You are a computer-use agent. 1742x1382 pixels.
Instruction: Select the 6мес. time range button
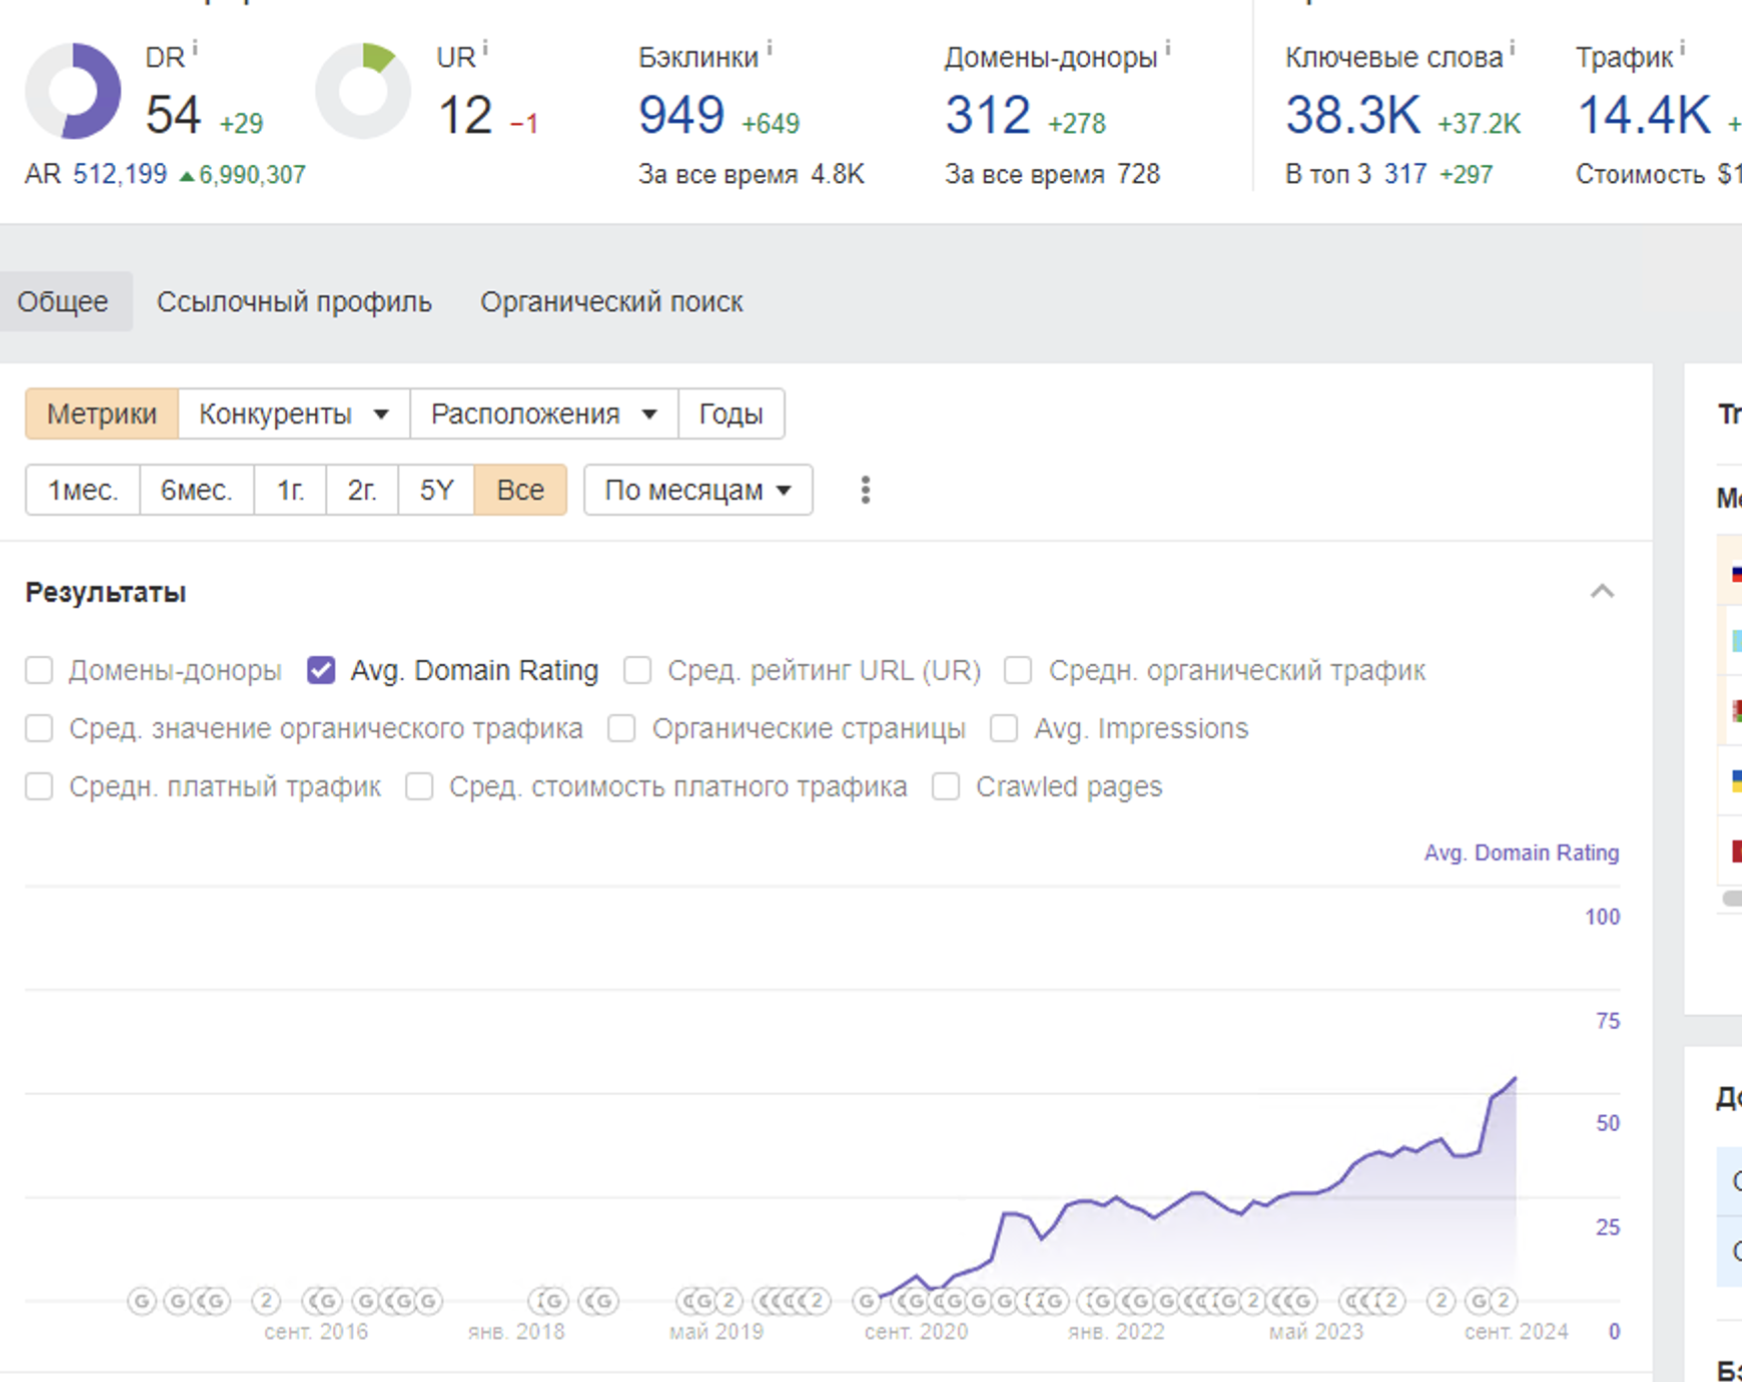point(196,490)
